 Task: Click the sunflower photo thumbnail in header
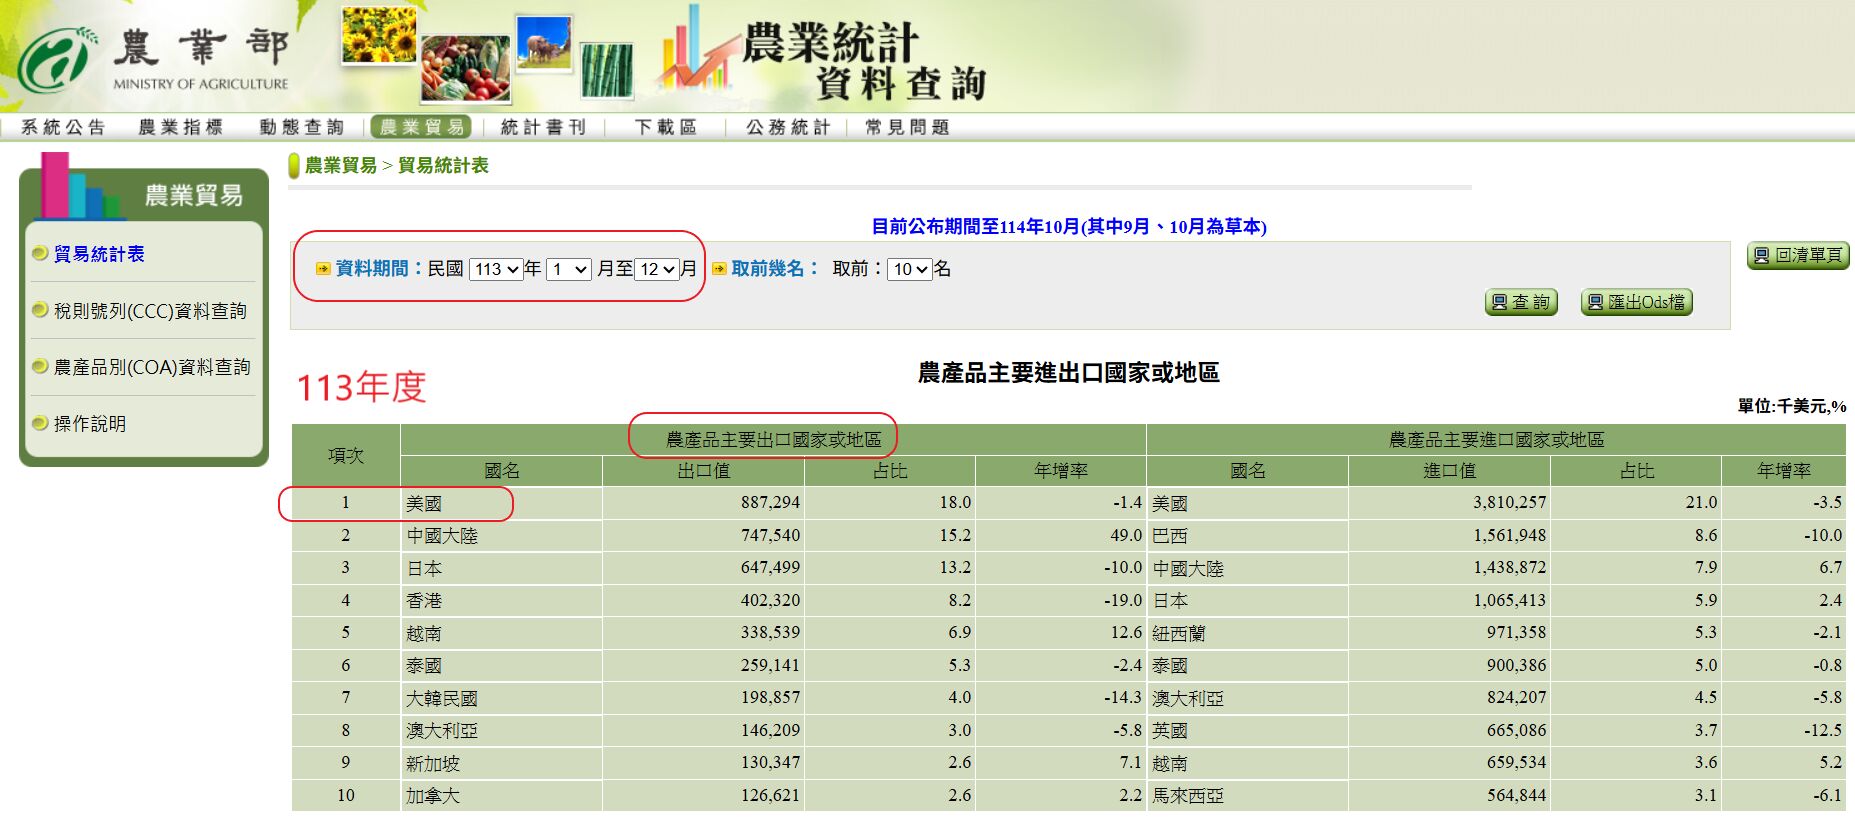click(x=379, y=35)
